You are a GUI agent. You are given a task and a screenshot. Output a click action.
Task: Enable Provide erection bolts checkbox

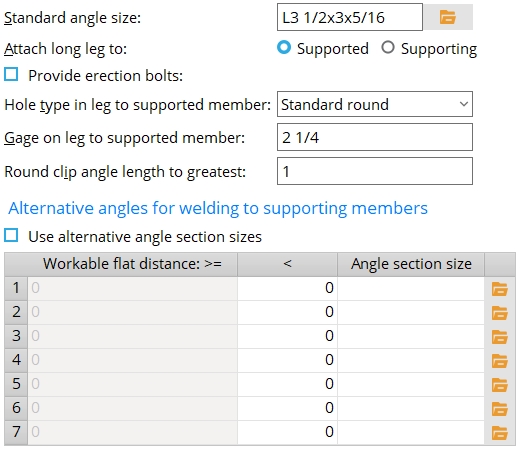[11, 74]
